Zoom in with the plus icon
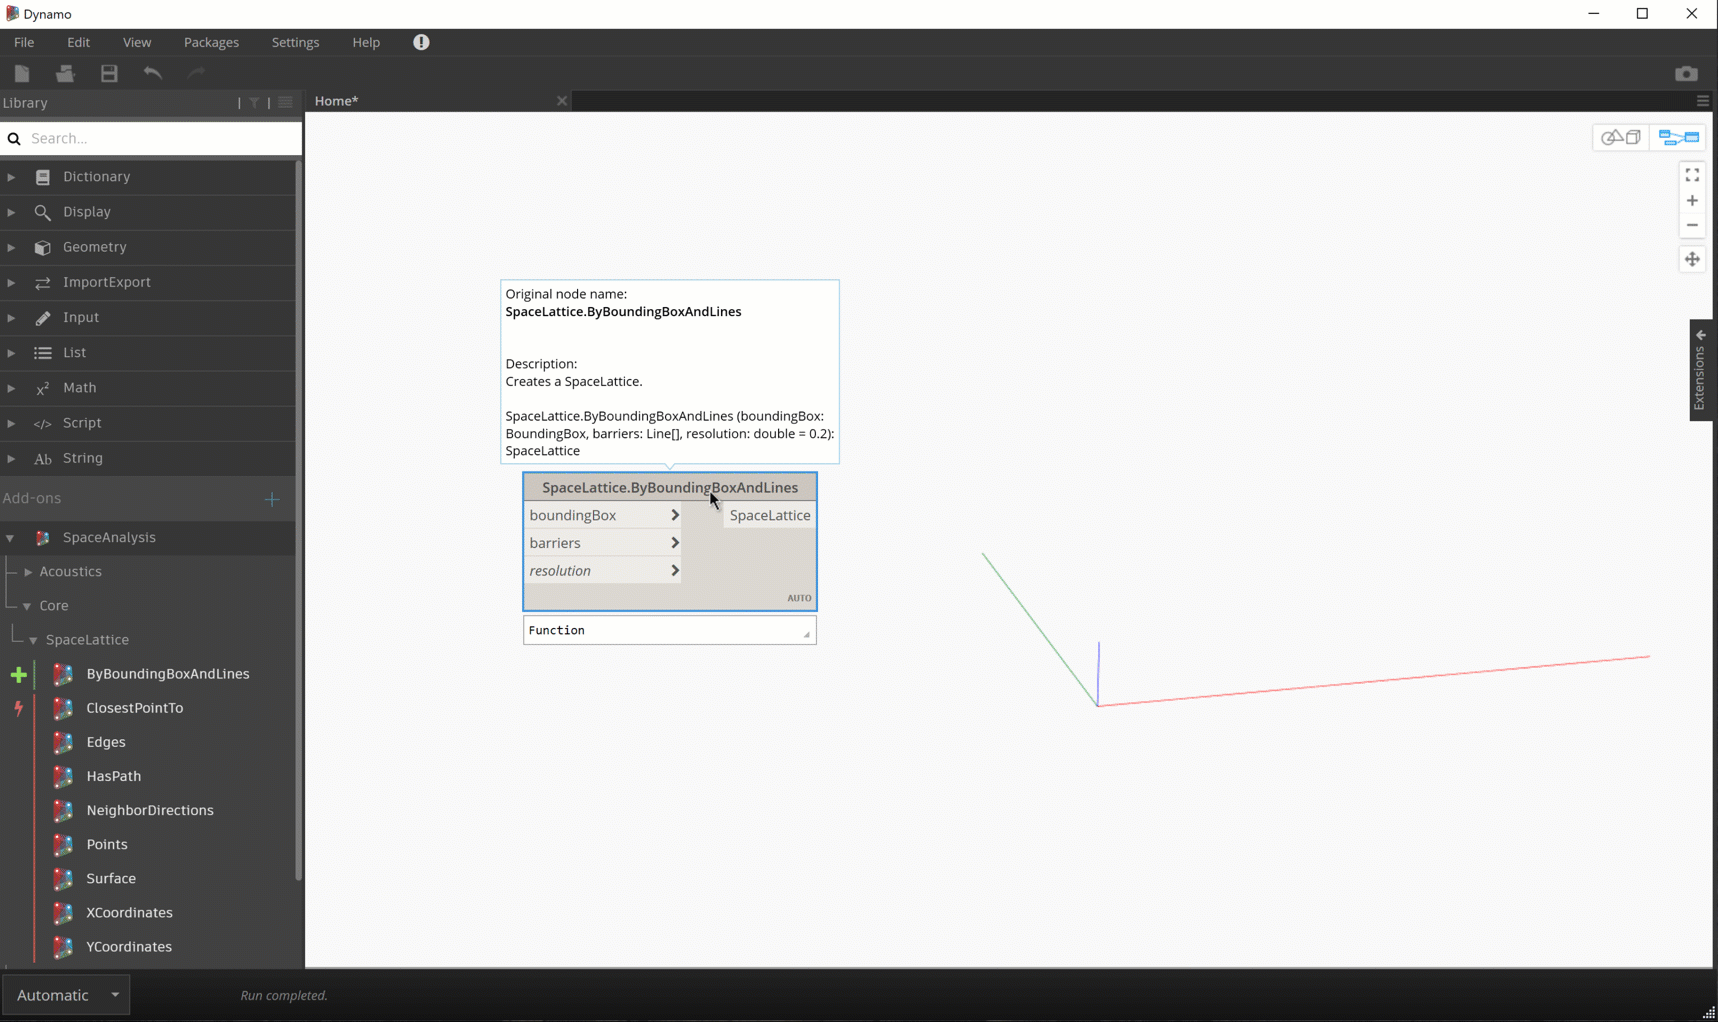Image resolution: width=1718 pixels, height=1022 pixels. pos(1692,200)
